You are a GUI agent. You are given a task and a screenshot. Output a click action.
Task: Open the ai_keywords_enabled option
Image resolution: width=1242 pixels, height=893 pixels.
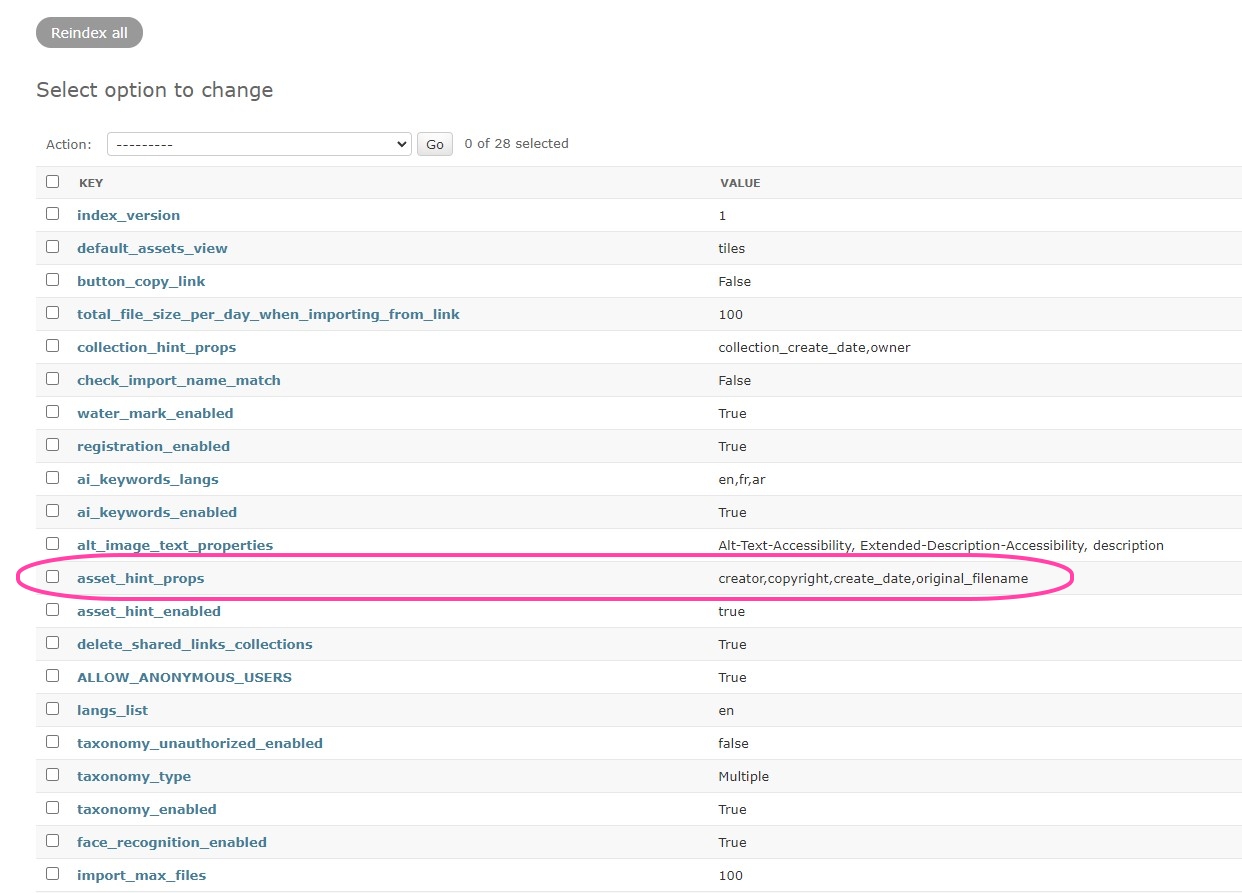click(x=157, y=512)
